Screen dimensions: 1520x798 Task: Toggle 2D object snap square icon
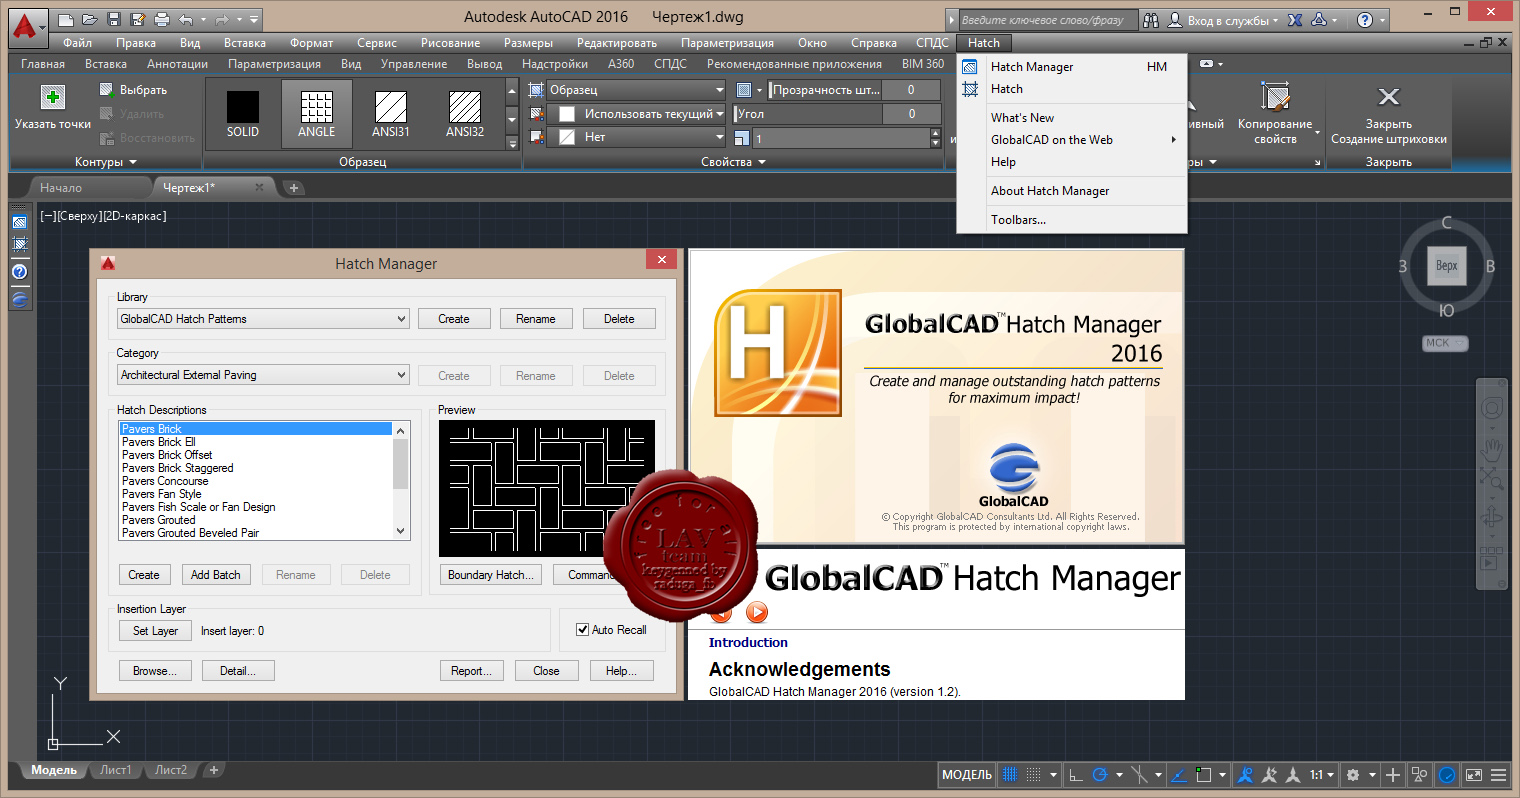pyautogui.click(x=1204, y=775)
